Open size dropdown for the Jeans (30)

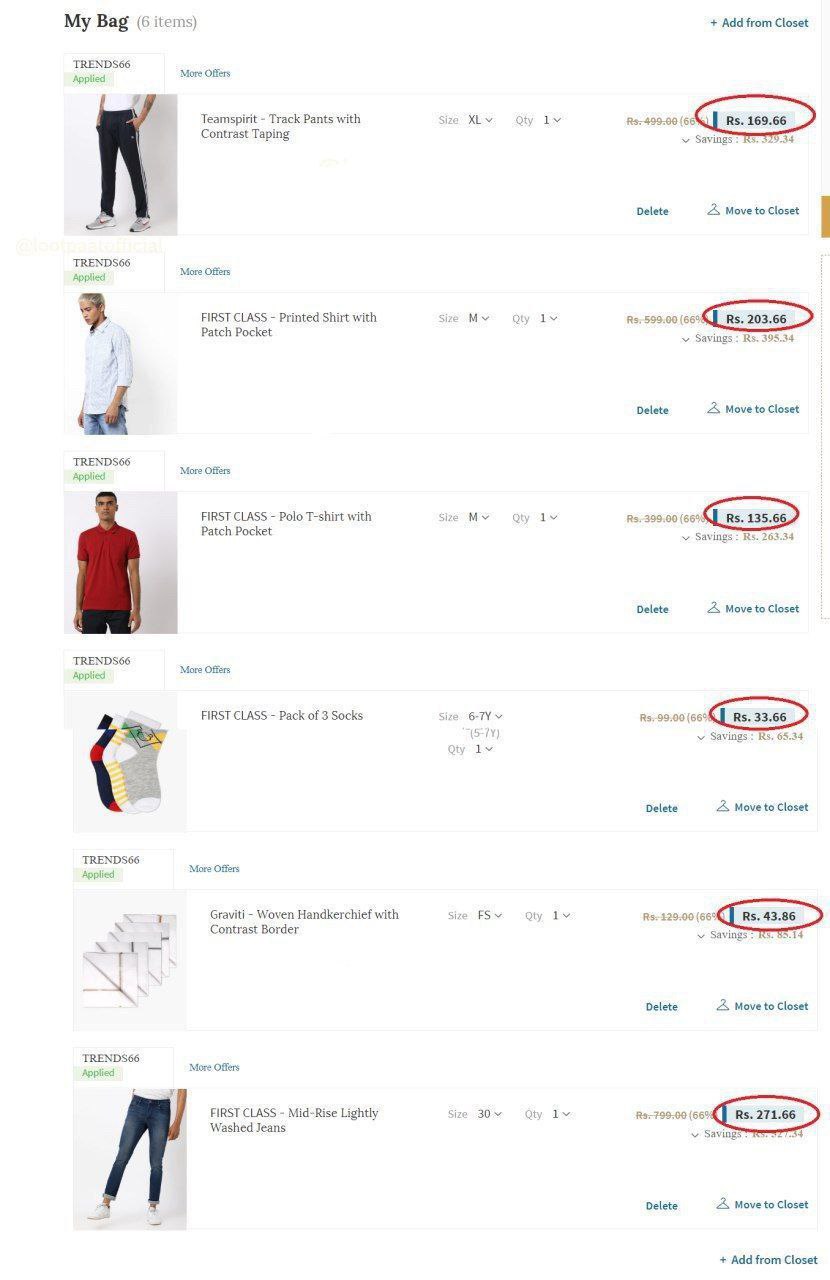pyautogui.click(x=490, y=1113)
